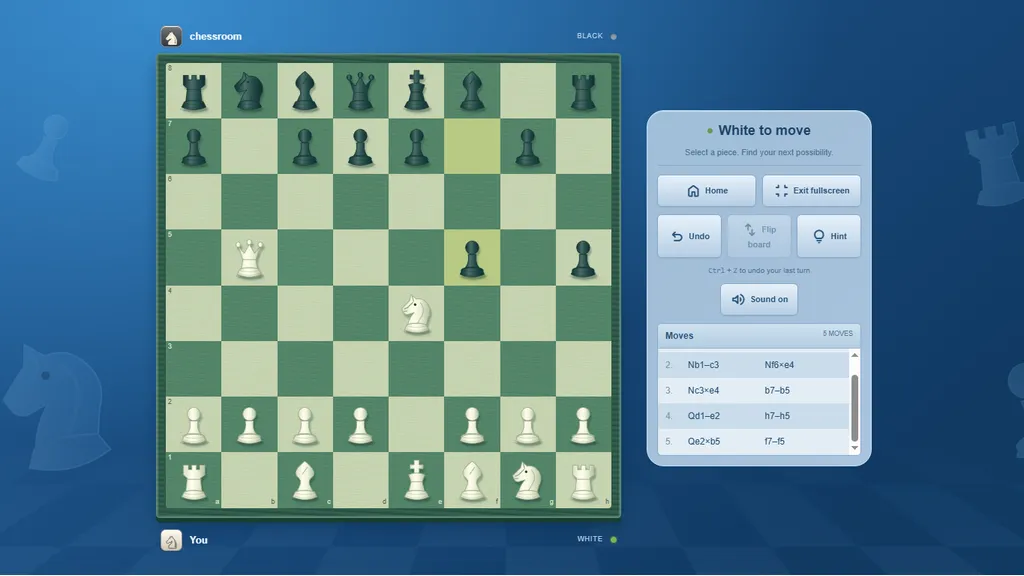Click the highlighted empty f7 square

[x=472, y=146]
